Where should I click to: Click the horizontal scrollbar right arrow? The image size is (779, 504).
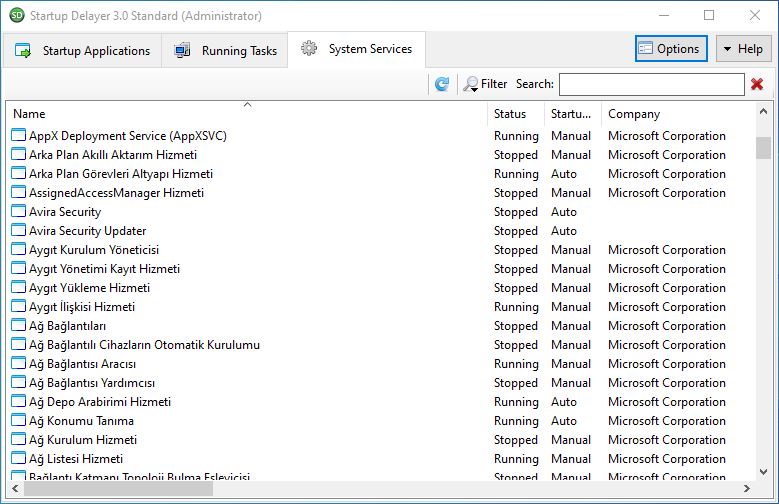point(747,489)
